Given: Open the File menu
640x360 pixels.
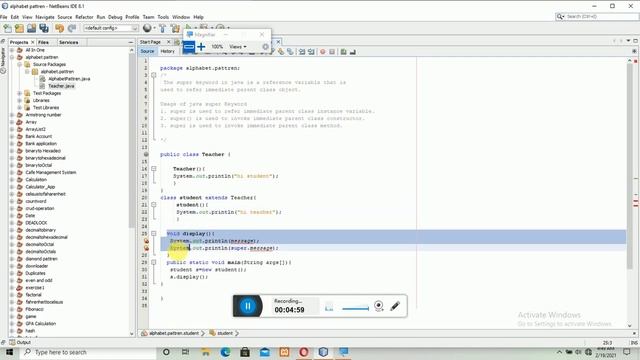Looking at the screenshot, I should tap(4, 17).
